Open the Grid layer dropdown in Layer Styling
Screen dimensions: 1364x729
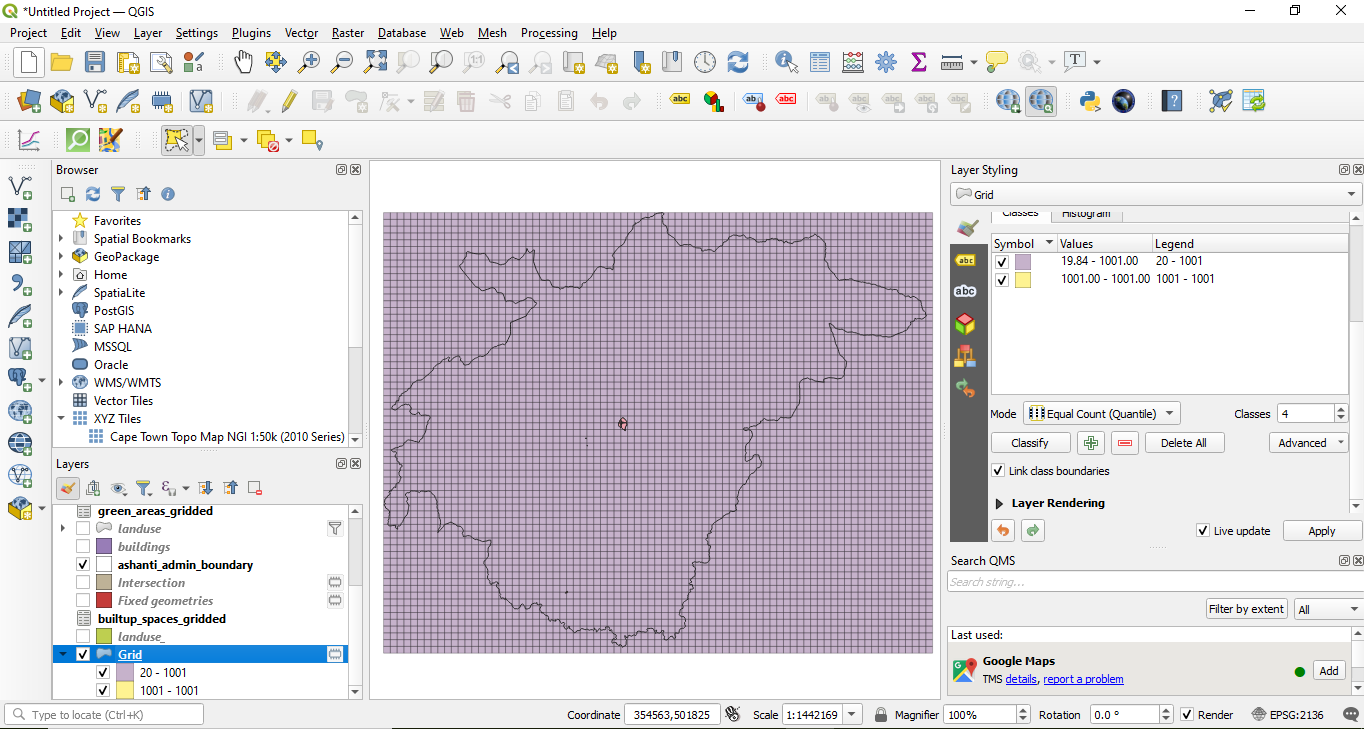tap(1156, 195)
